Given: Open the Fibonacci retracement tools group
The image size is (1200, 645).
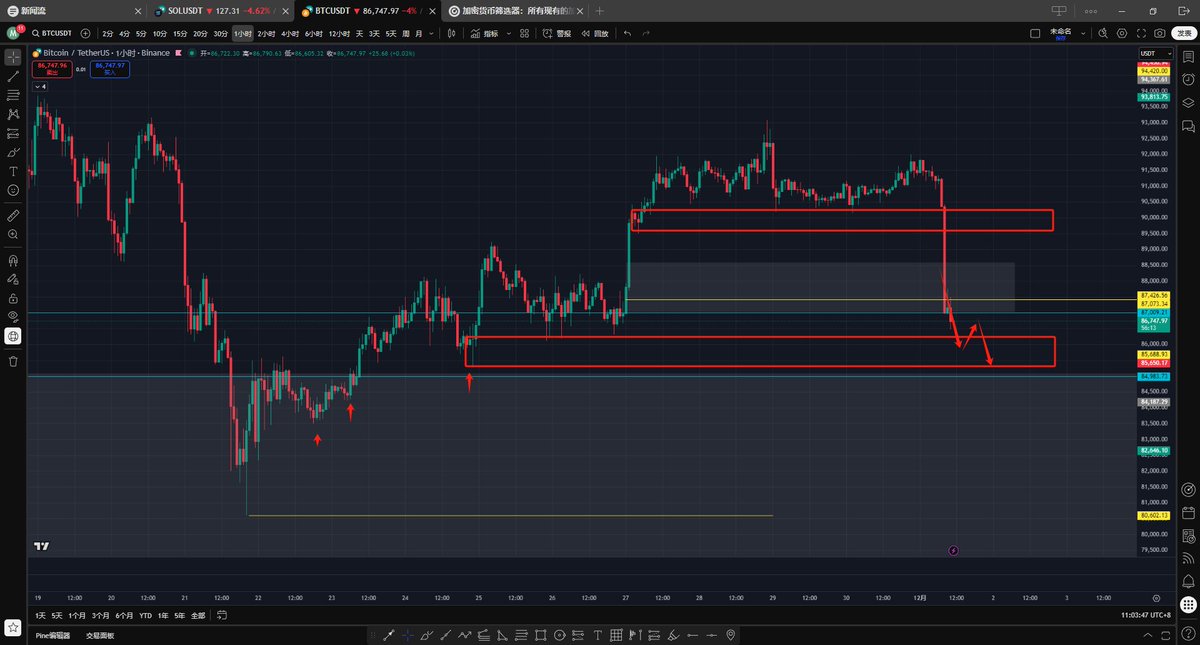Looking at the screenshot, I should (x=13, y=95).
